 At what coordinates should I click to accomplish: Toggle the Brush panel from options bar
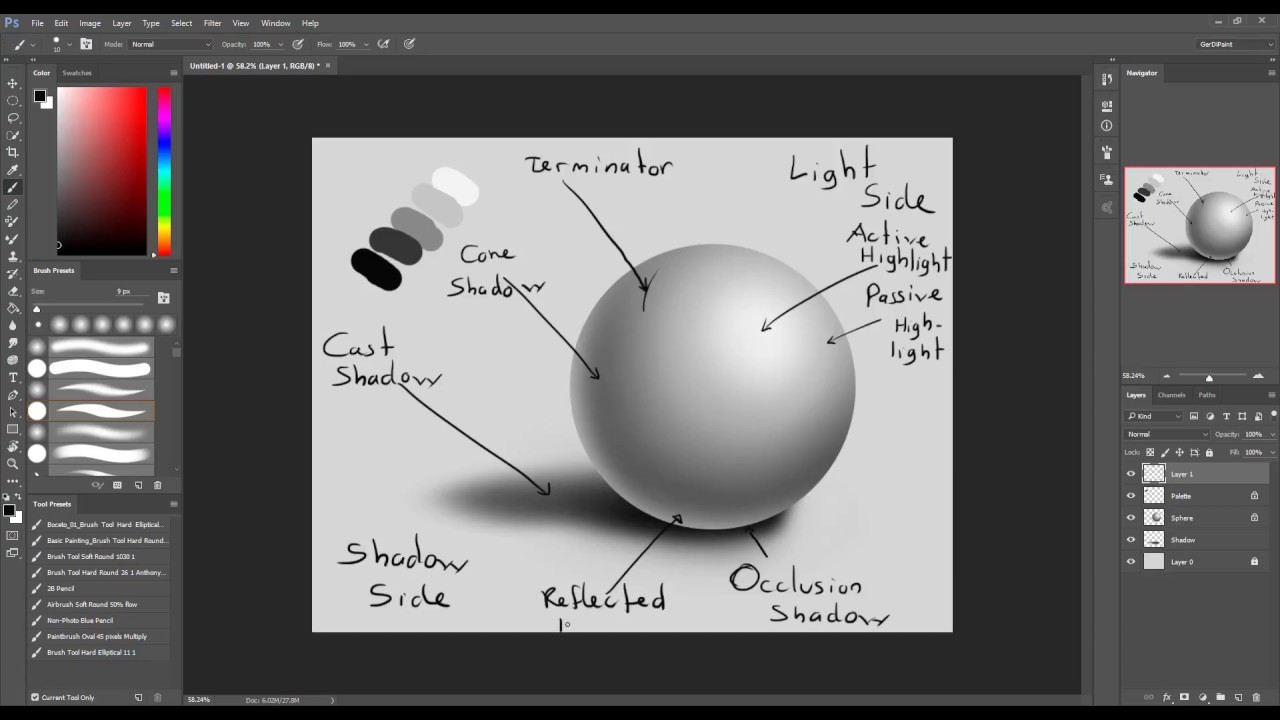[x=86, y=44]
